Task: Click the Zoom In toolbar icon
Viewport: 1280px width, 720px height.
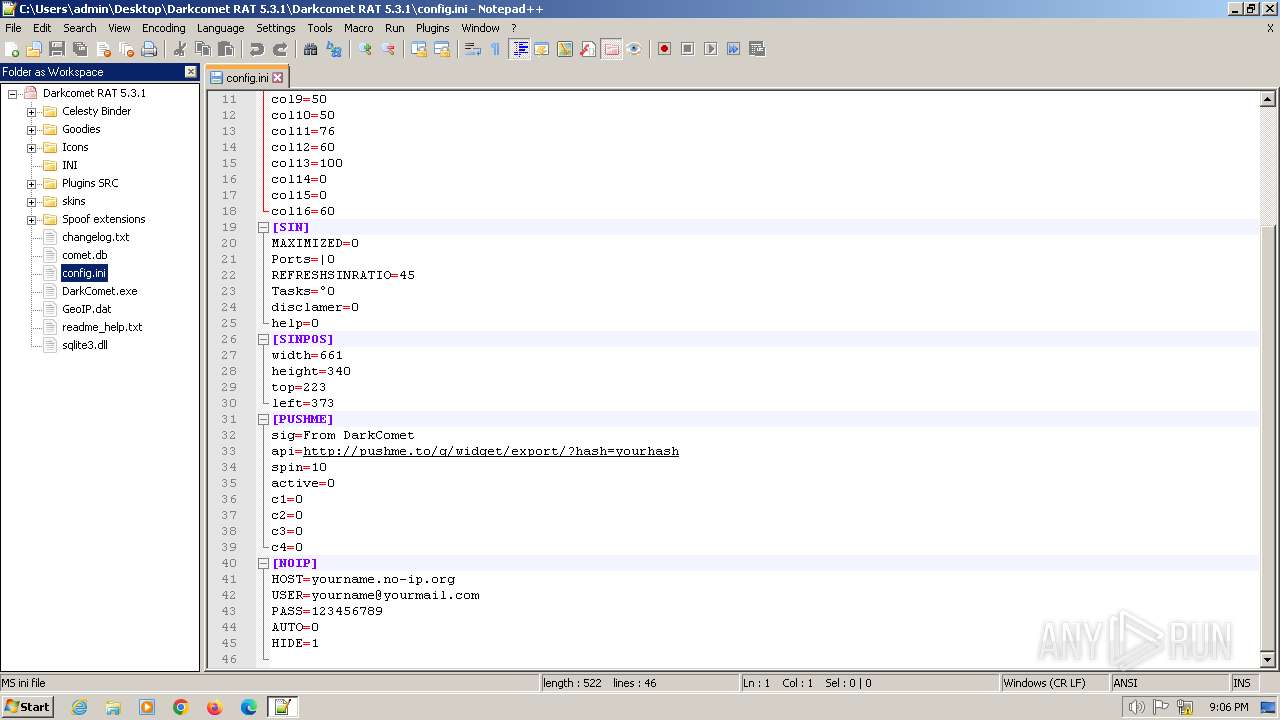Action: tap(365, 49)
